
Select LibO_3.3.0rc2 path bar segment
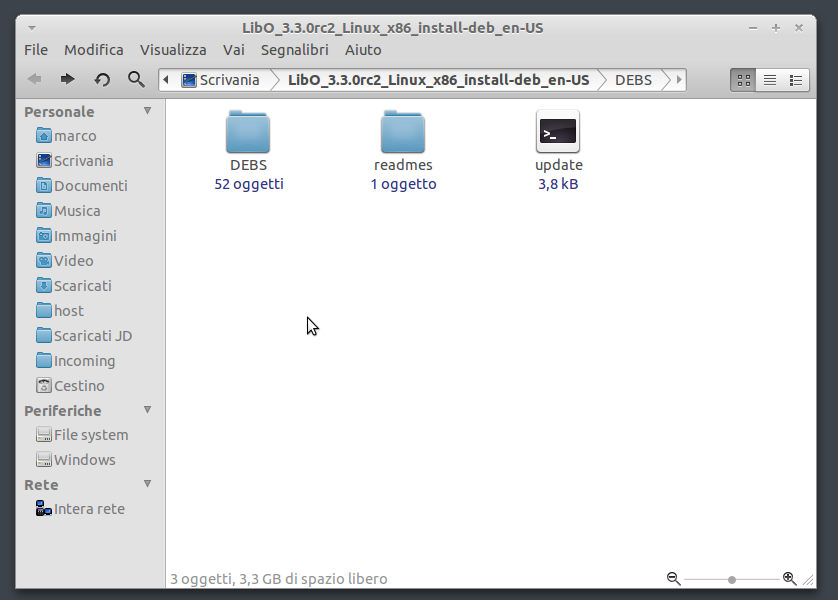click(438, 80)
